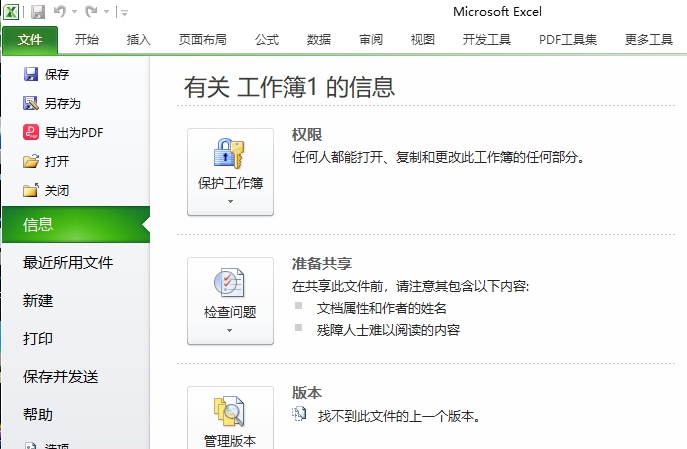The height and width of the screenshot is (449, 687).
Task: Click the 版本 heading
Action: click(307, 392)
